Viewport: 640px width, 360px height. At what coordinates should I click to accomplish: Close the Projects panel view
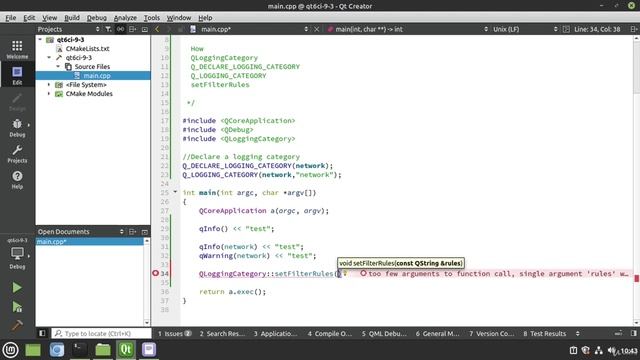pos(144,29)
